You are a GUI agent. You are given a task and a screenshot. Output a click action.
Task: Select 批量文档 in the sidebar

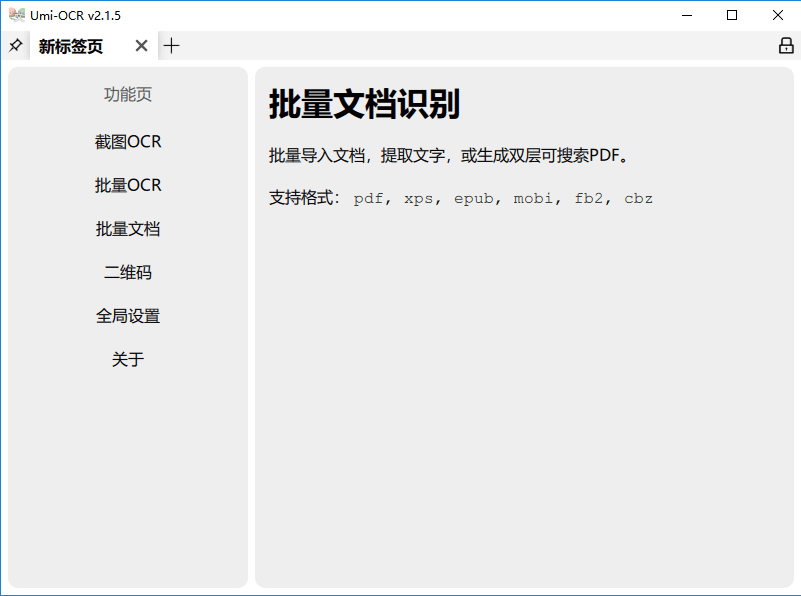click(127, 228)
